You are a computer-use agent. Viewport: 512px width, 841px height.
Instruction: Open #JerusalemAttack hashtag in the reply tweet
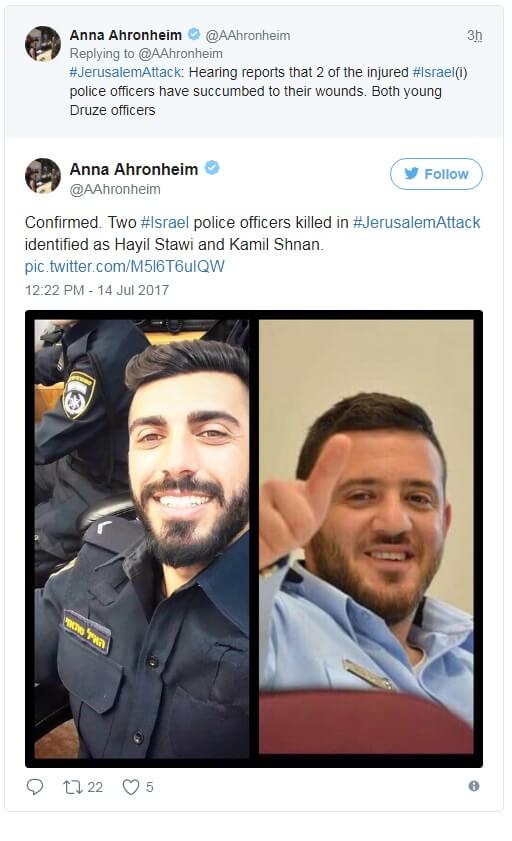coord(125,72)
